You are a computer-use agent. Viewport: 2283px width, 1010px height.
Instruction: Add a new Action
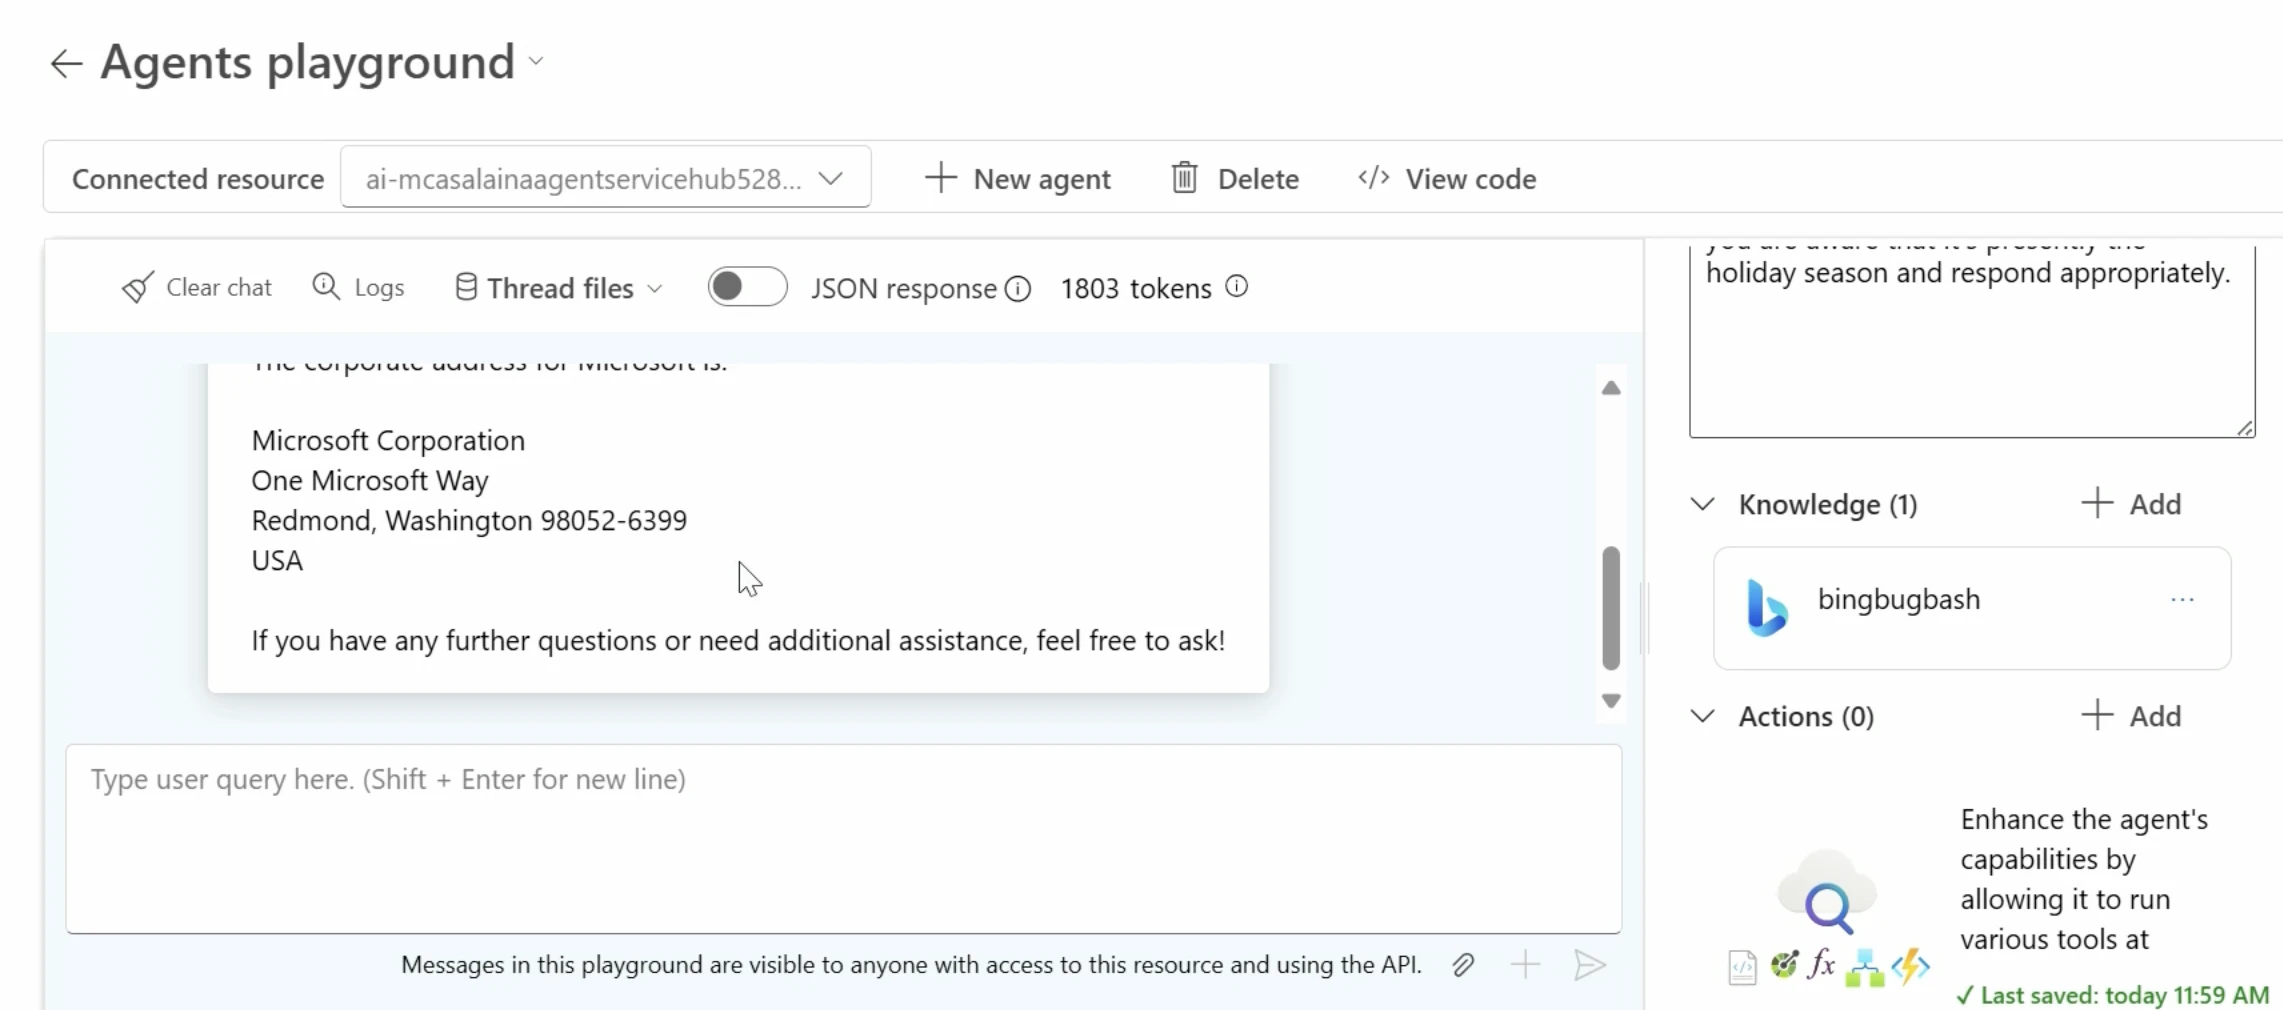pos(2131,716)
